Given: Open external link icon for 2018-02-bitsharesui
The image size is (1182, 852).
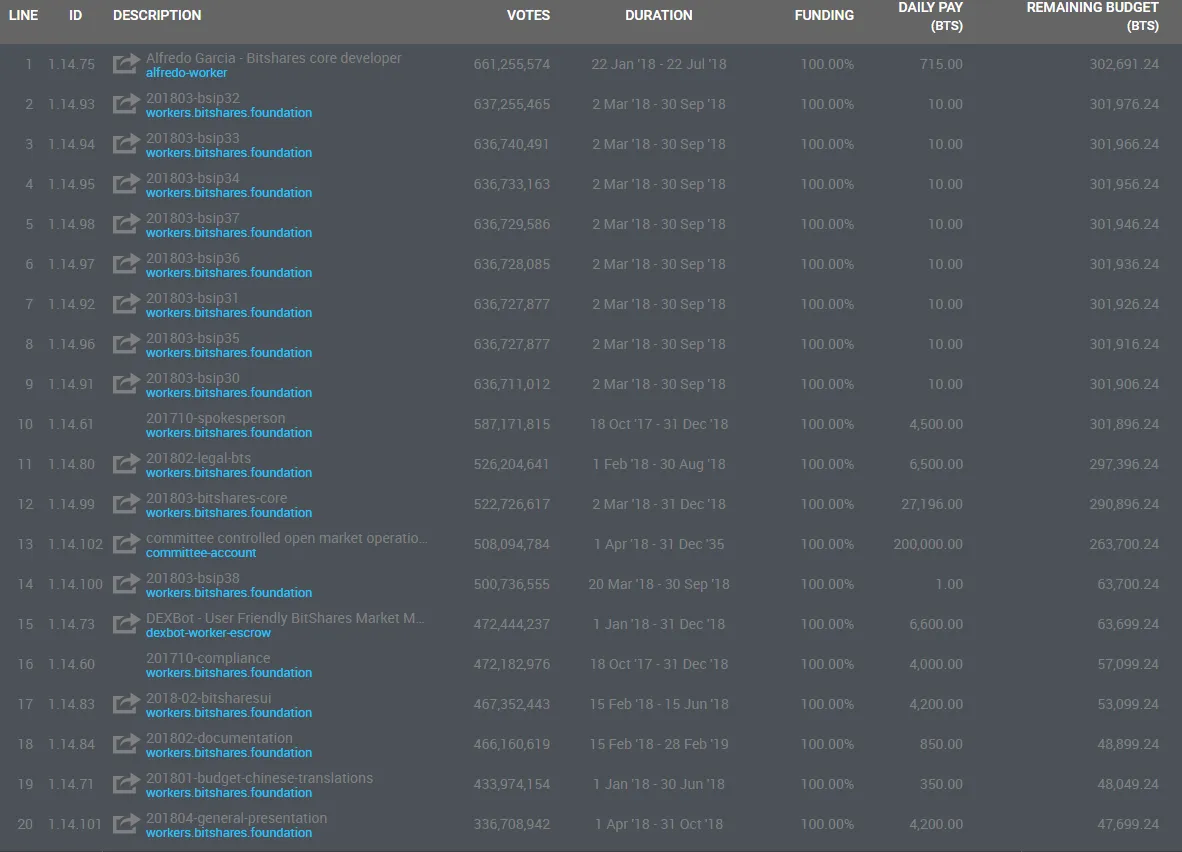Looking at the screenshot, I should click(126, 703).
